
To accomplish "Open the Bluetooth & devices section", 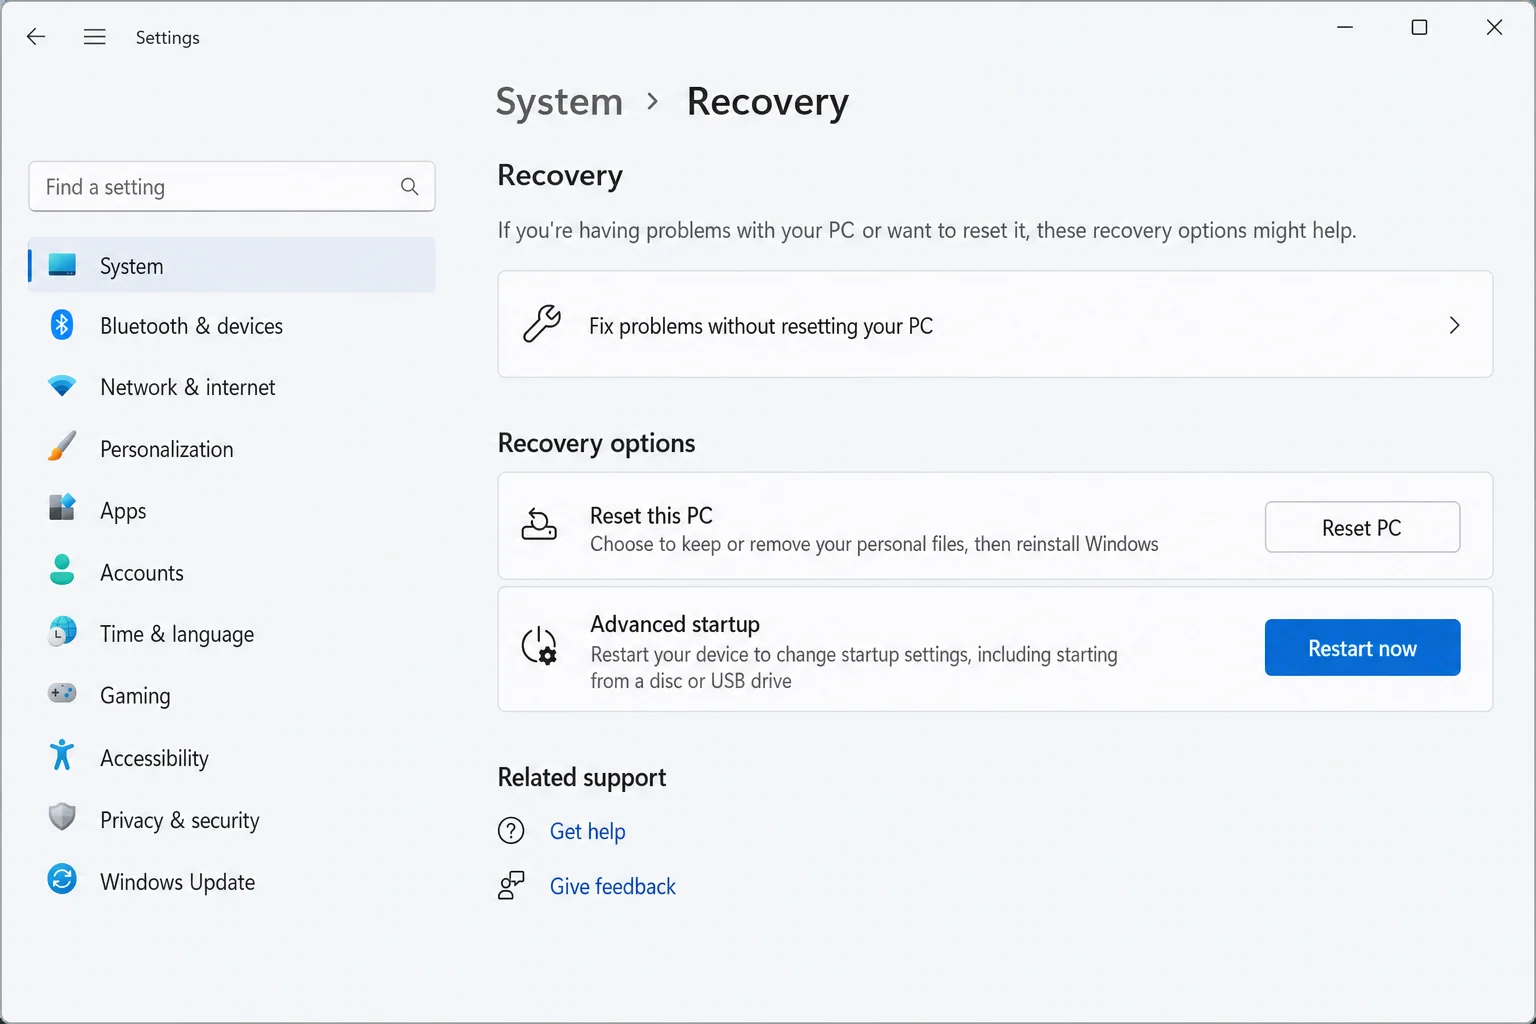I will pos(232,326).
